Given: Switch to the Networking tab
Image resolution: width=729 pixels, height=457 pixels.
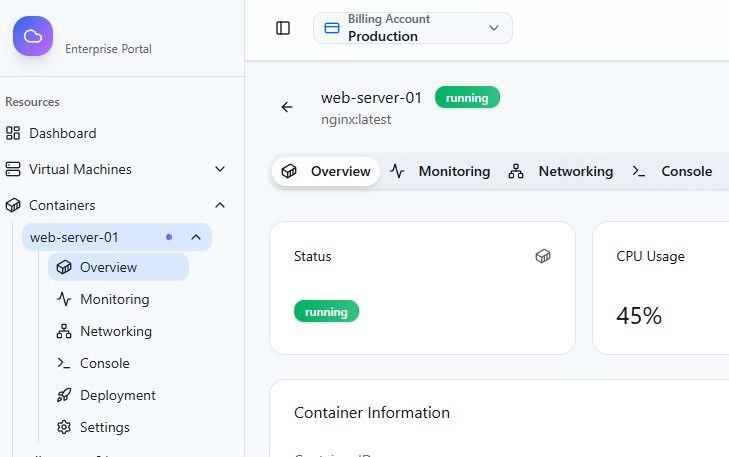Looking at the screenshot, I should pyautogui.click(x=561, y=171).
